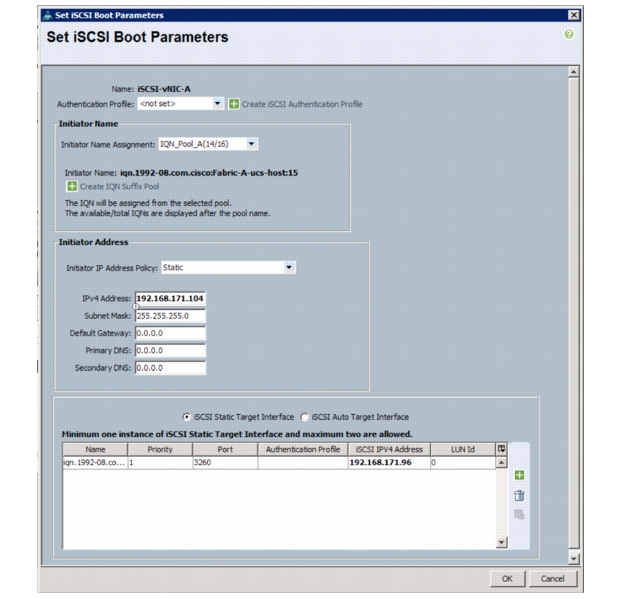Screen dimensions: 640x599
Task: Select iSCSI Static Target Interface radio button
Action: (x=187, y=417)
